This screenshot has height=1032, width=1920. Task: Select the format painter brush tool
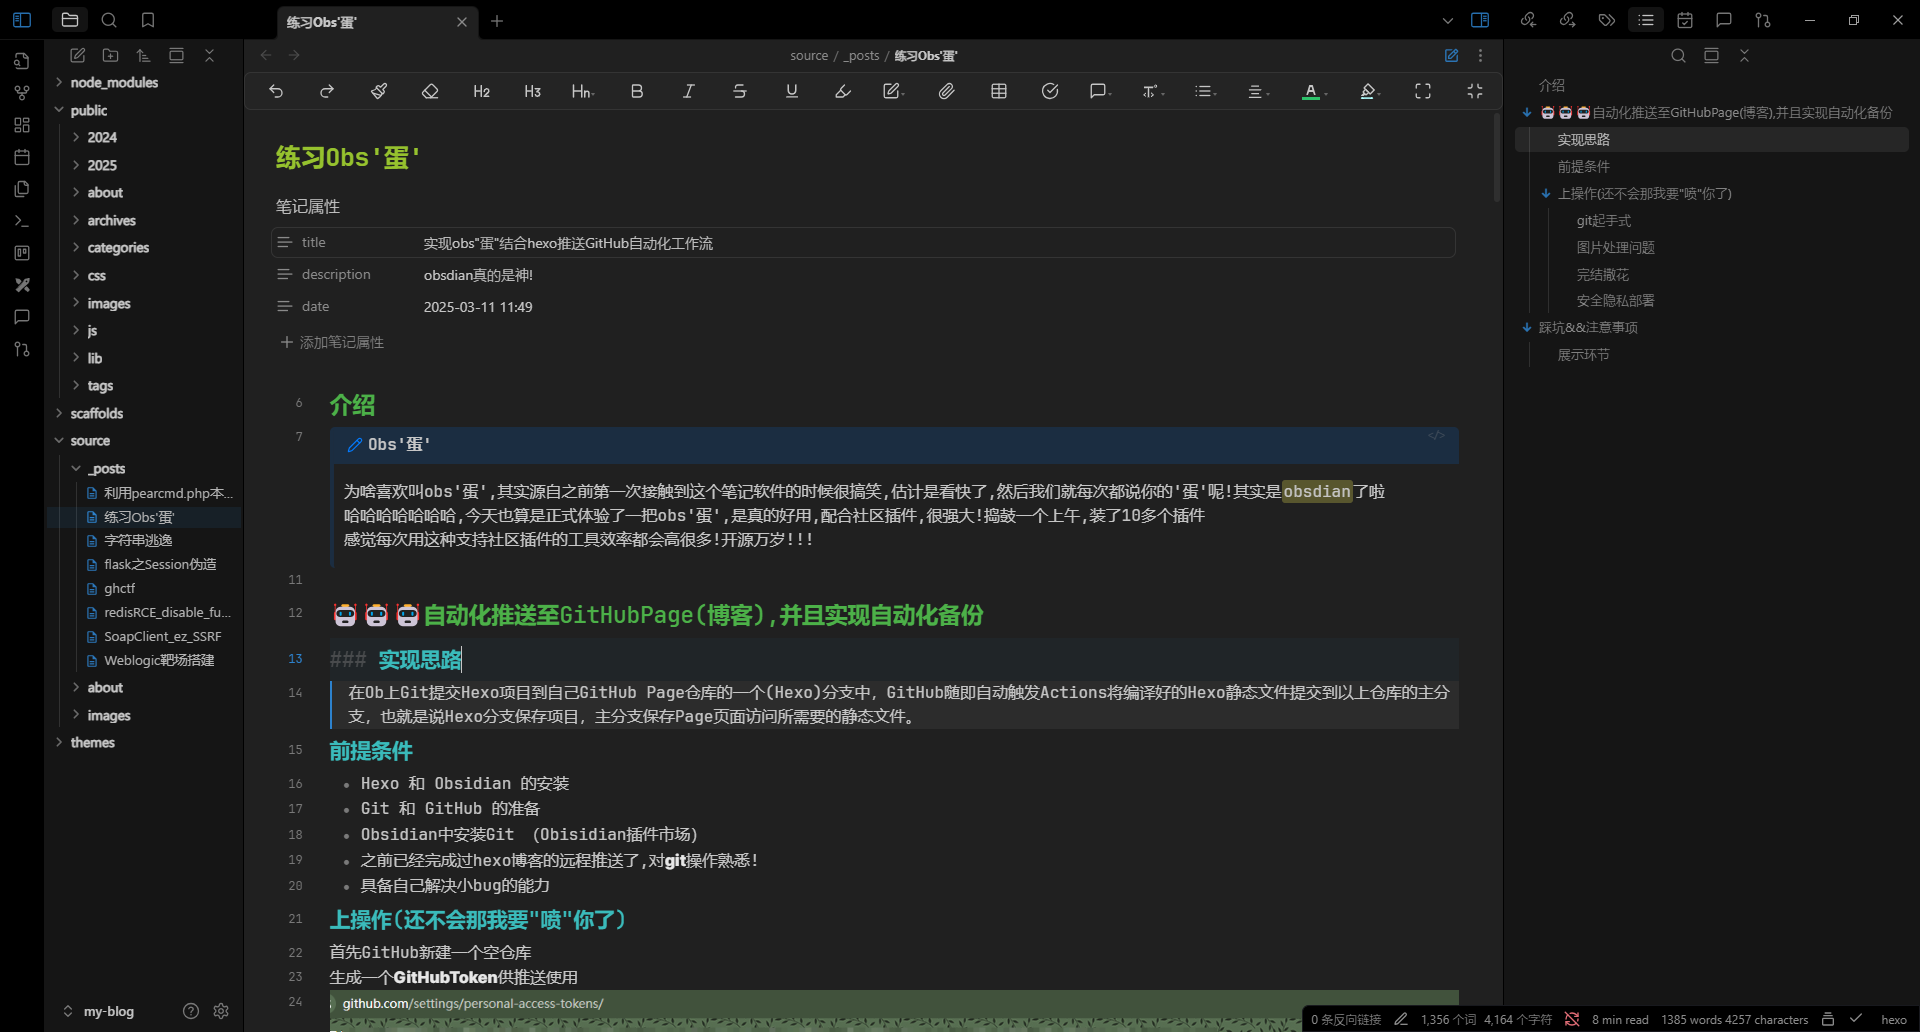click(379, 91)
